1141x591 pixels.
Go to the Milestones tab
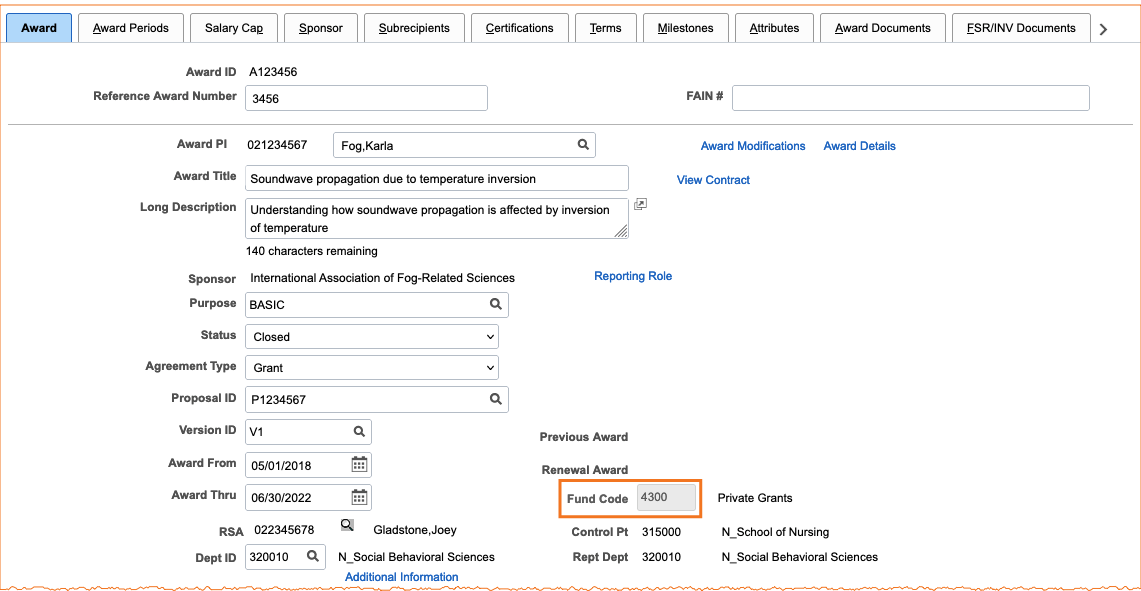(685, 28)
